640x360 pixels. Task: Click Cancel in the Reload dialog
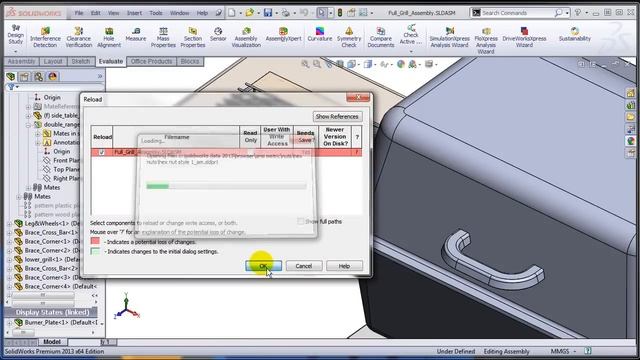(304, 266)
